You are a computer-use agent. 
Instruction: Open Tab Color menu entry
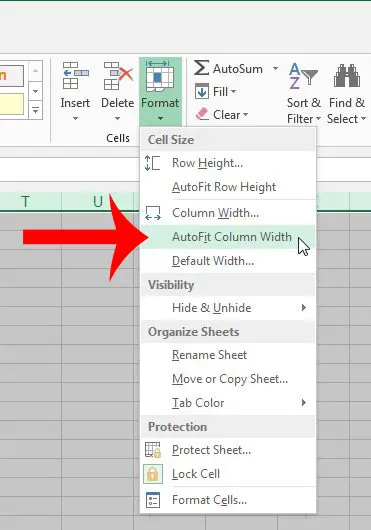pos(228,403)
